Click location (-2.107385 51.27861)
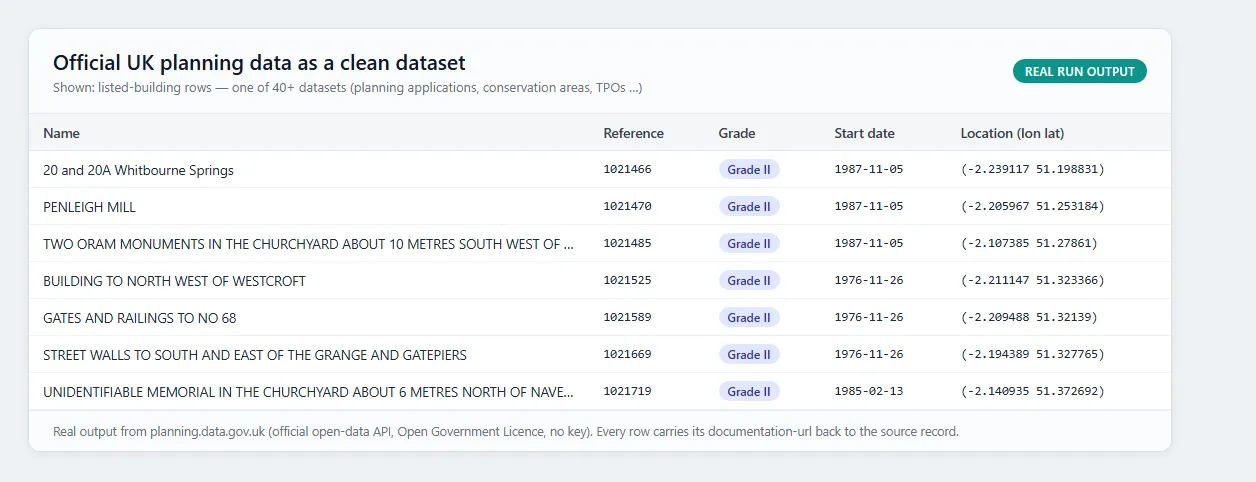Image resolution: width=1256 pixels, height=482 pixels. 1029,244
